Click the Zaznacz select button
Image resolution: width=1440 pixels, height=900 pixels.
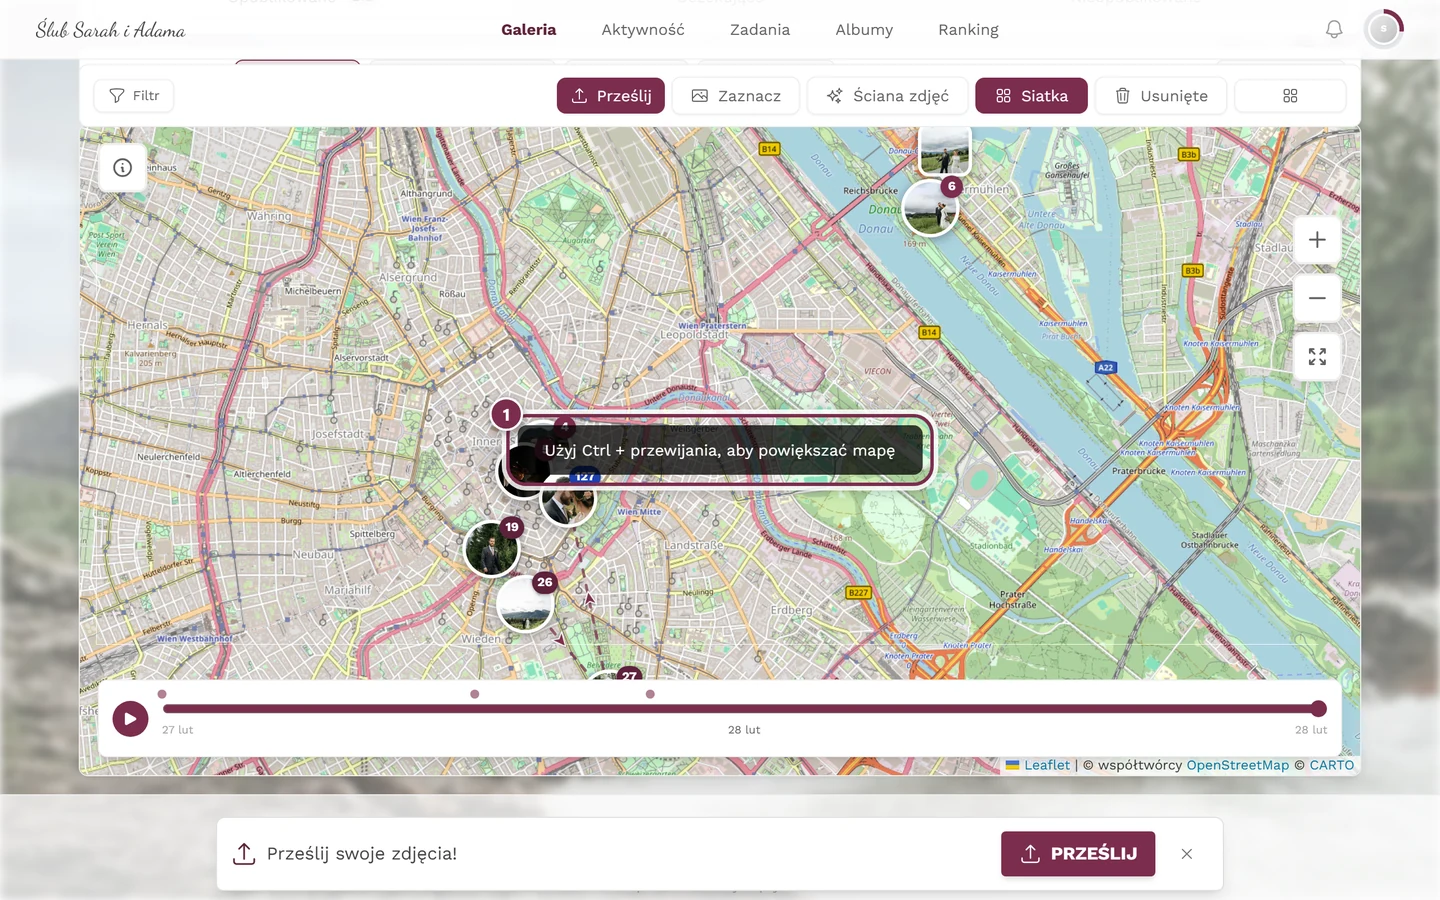tap(736, 96)
